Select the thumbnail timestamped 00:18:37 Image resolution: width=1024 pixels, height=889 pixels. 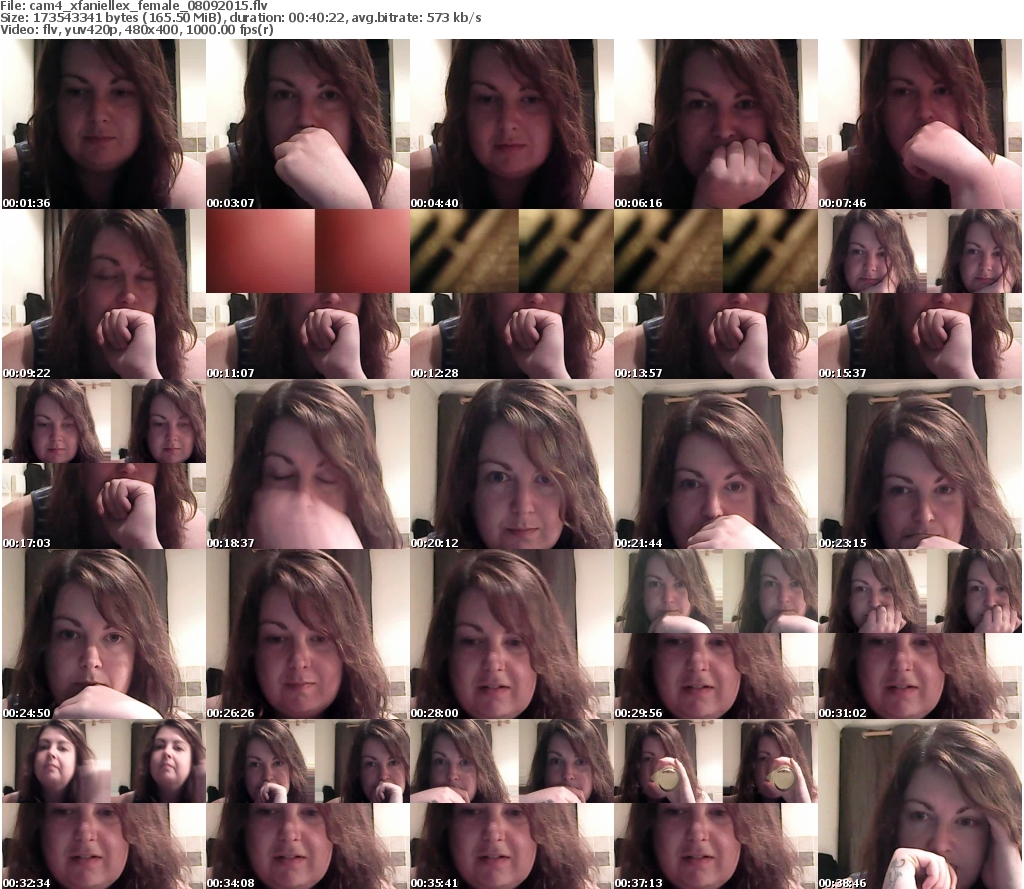tap(308, 464)
